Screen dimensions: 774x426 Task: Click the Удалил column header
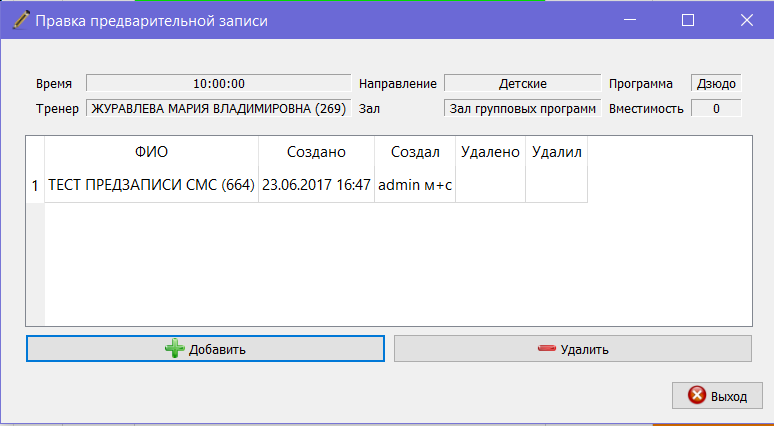[556, 152]
